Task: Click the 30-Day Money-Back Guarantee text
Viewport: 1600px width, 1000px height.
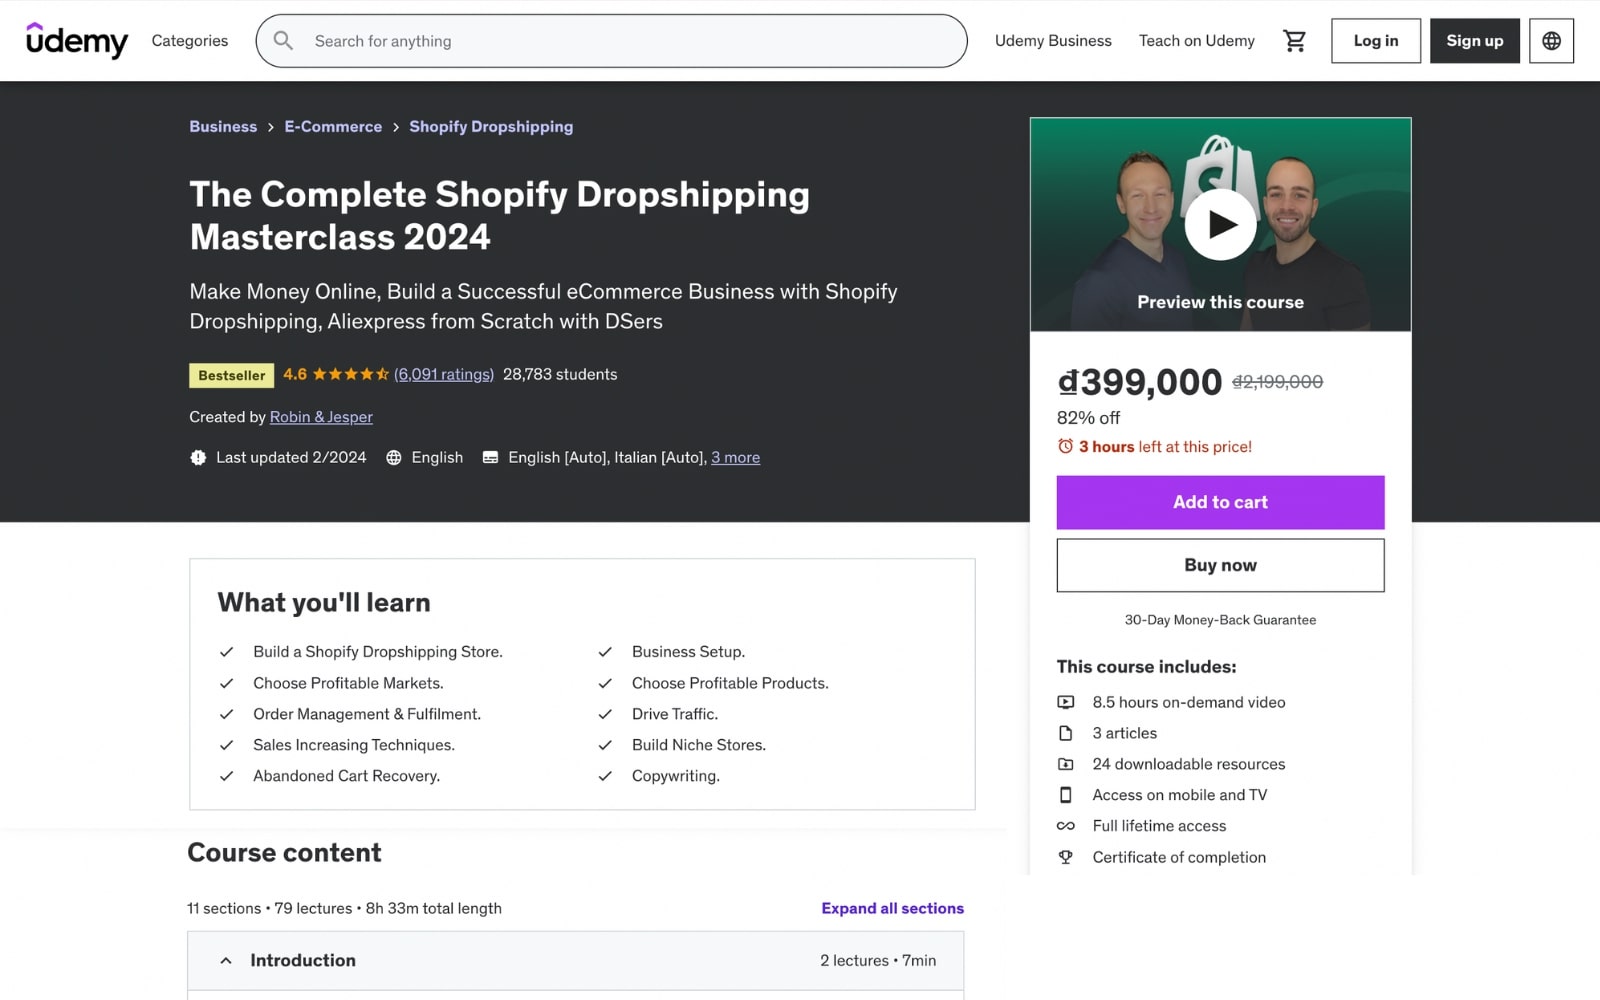Action: point(1220,620)
